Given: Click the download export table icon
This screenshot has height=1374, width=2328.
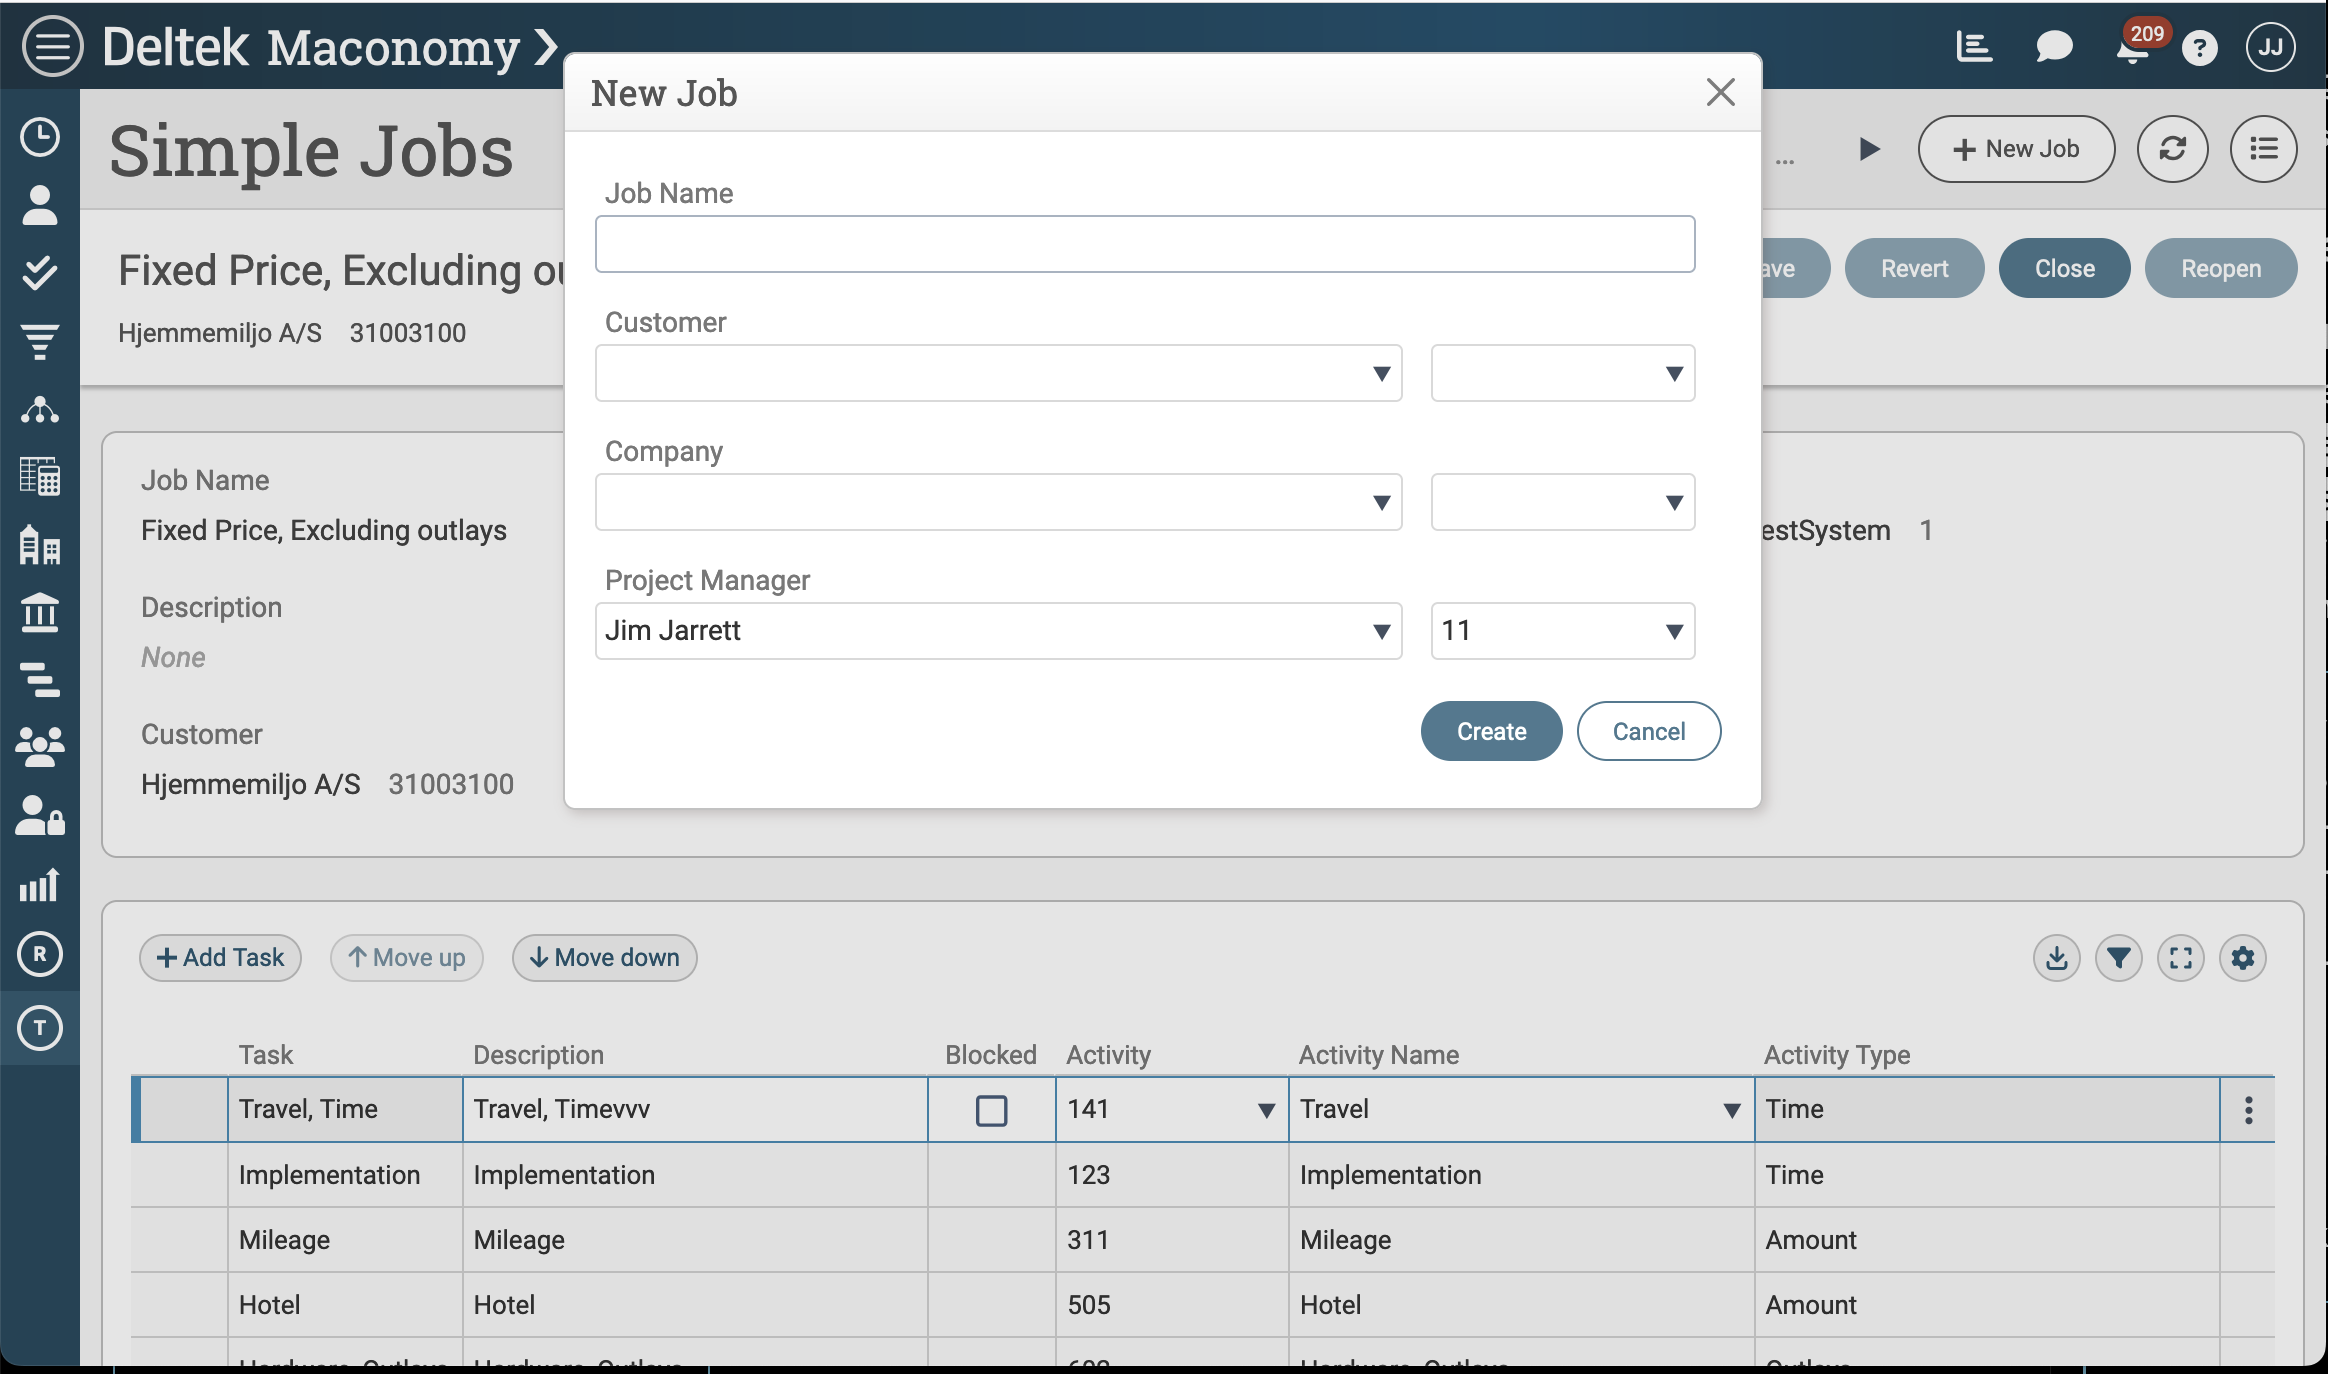Looking at the screenshot, I should 2056,958.
